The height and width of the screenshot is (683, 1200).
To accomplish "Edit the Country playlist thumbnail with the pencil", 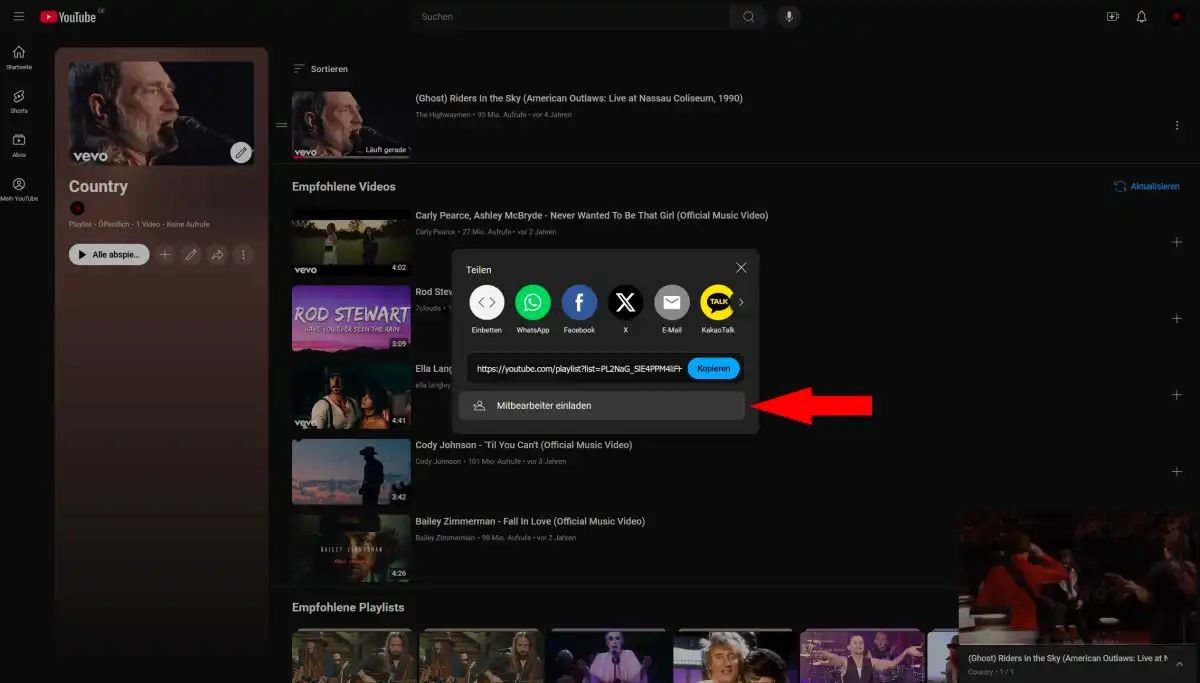I will coord(240,152).
